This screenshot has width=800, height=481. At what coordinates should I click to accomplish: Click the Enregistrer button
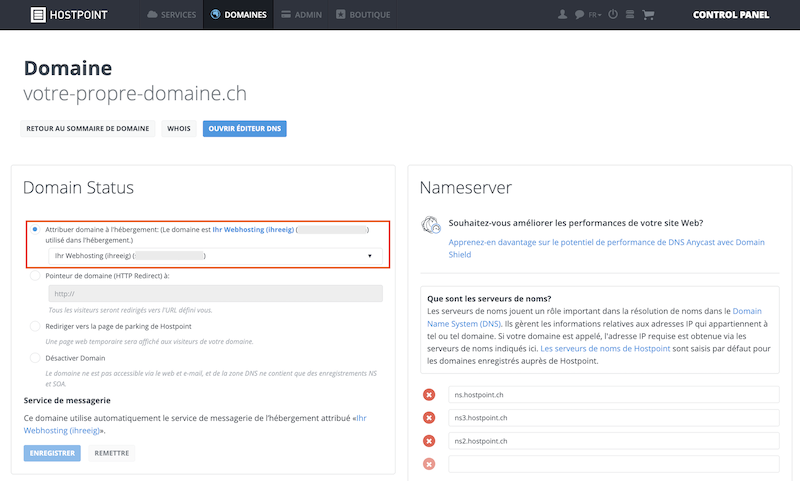pos(52,453)
